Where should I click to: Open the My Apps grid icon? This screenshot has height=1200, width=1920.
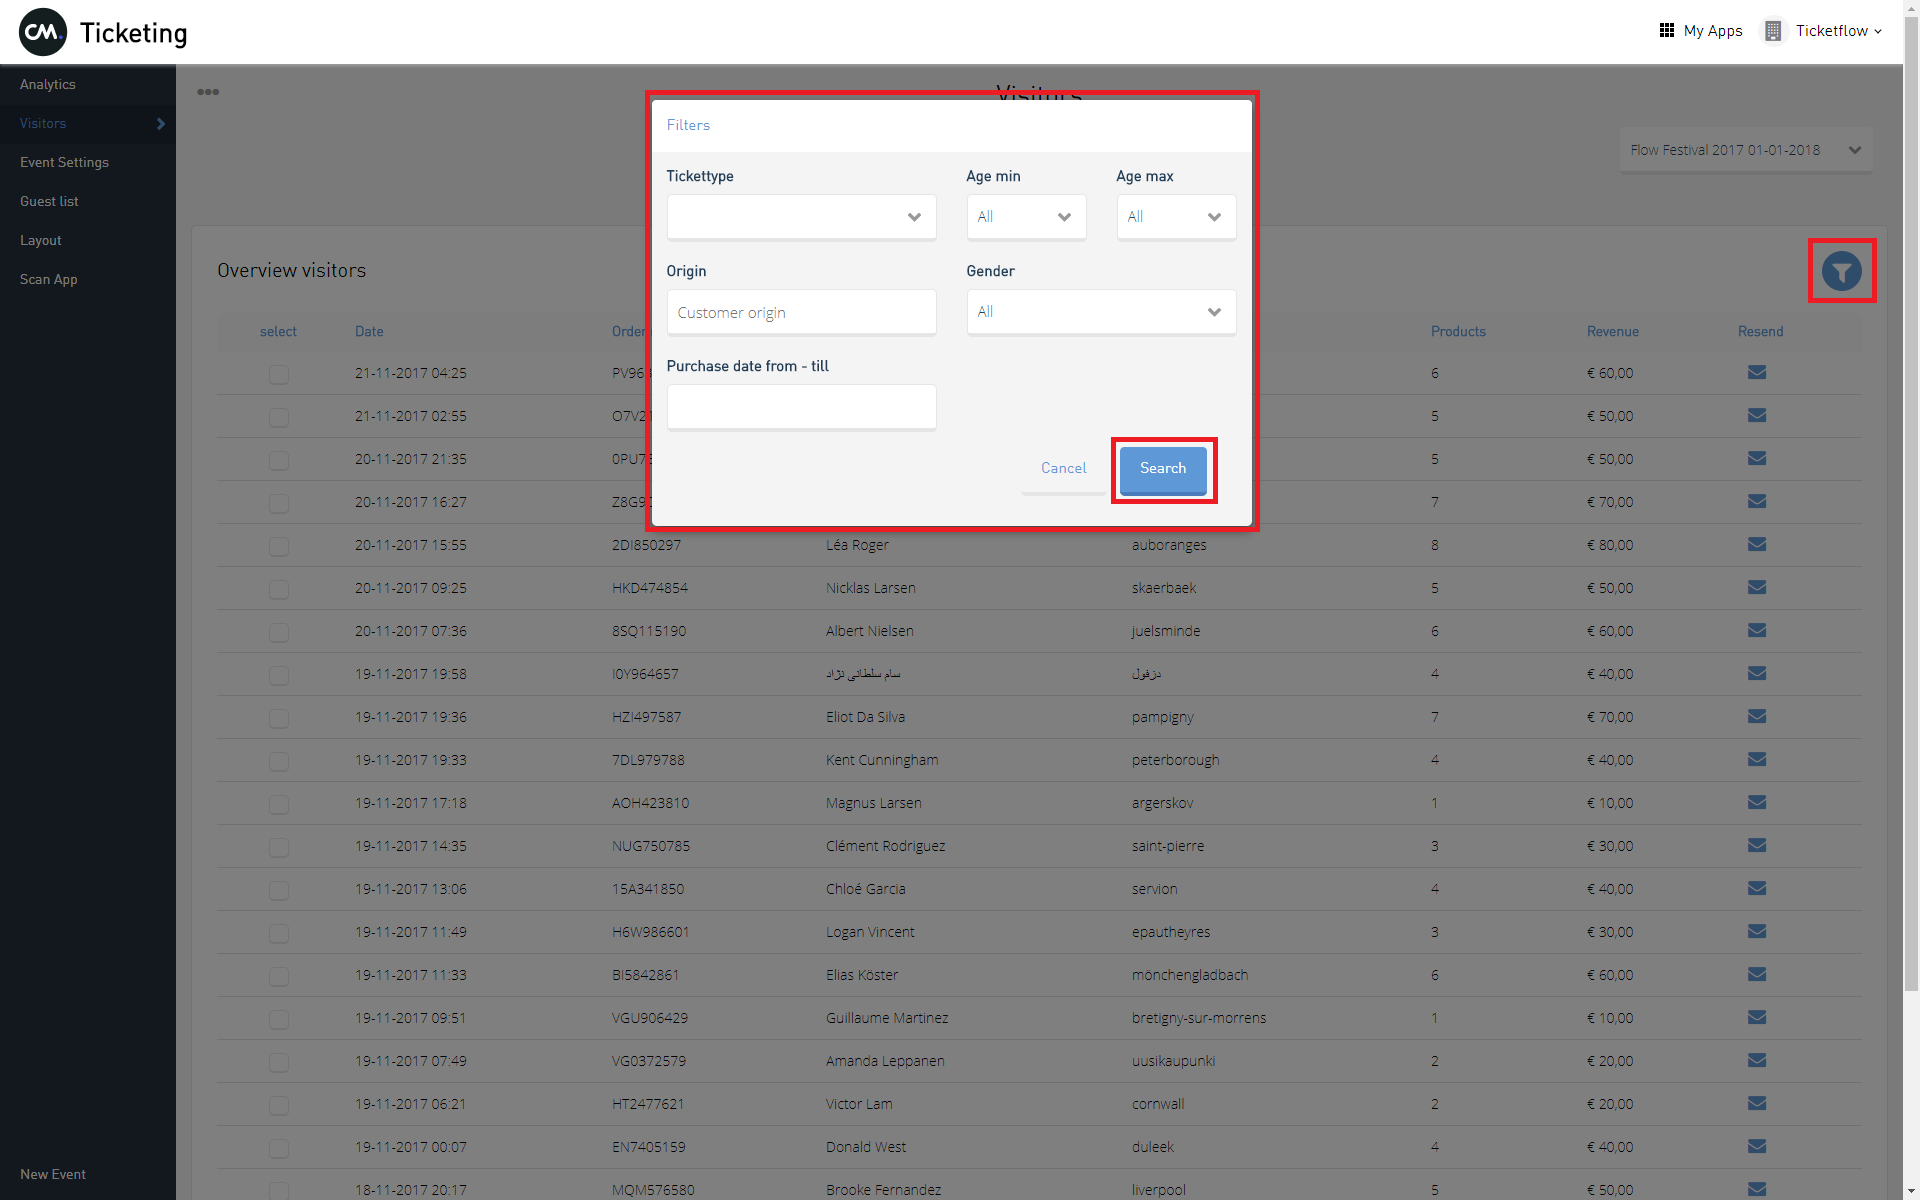[x=1666, y=31]
